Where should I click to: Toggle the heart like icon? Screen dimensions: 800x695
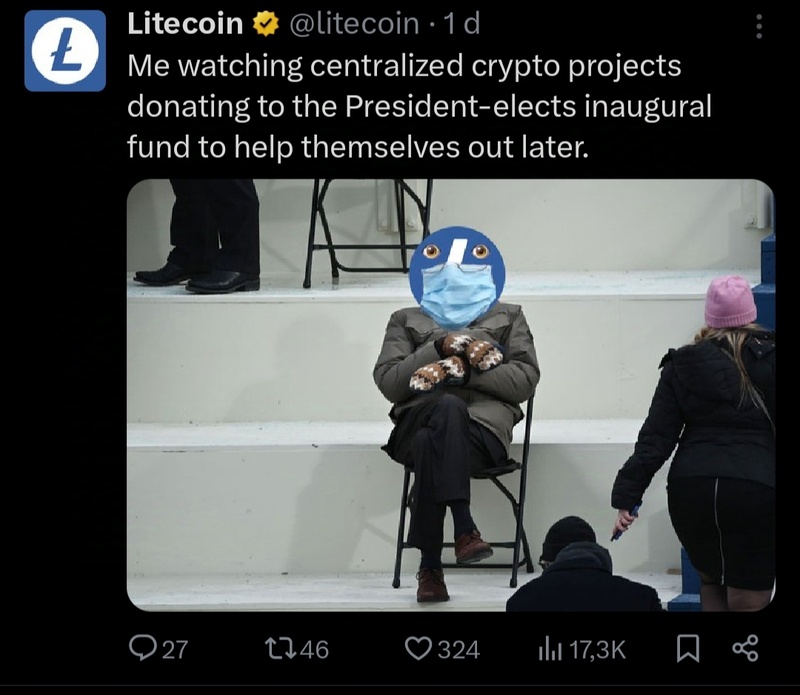[419, 649]
